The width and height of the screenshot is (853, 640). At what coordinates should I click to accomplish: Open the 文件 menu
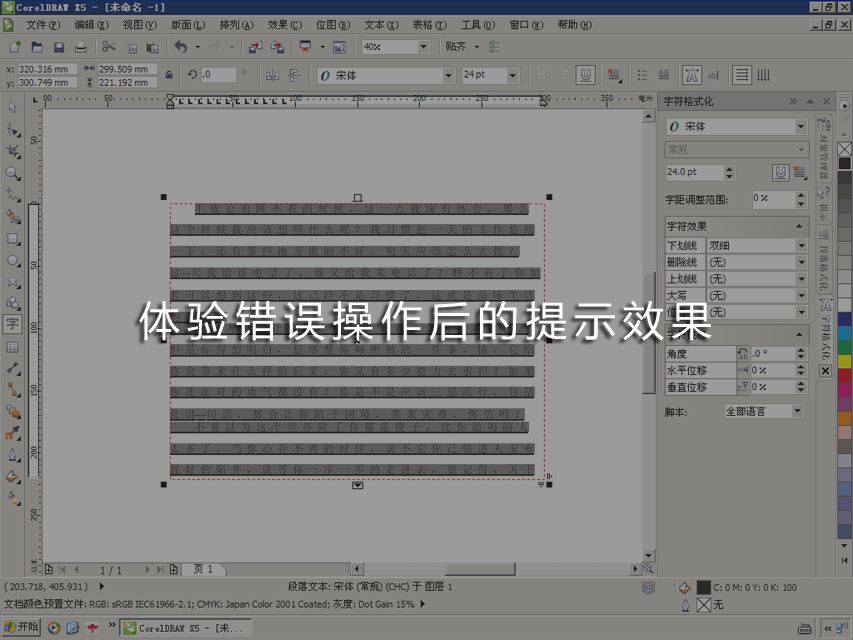pos(43,24)
